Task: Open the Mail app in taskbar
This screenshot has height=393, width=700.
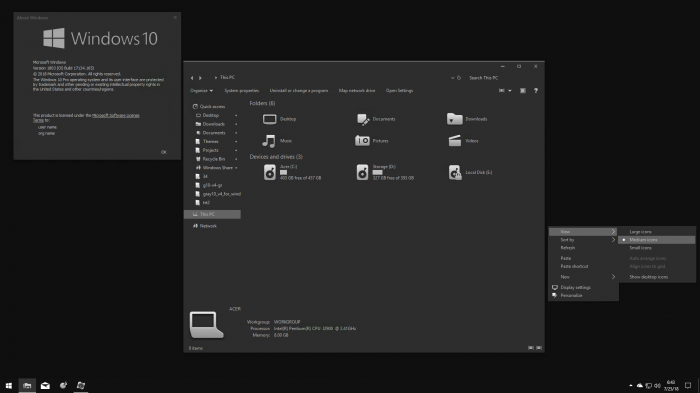Action: 45,385
